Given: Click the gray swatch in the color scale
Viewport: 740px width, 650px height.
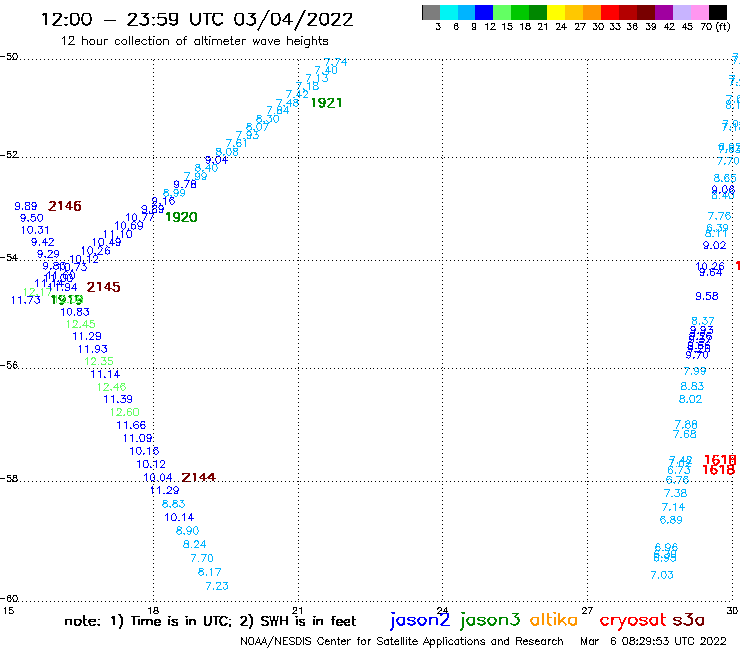Looking at the screenshot, I should click(x=431, y=12).
